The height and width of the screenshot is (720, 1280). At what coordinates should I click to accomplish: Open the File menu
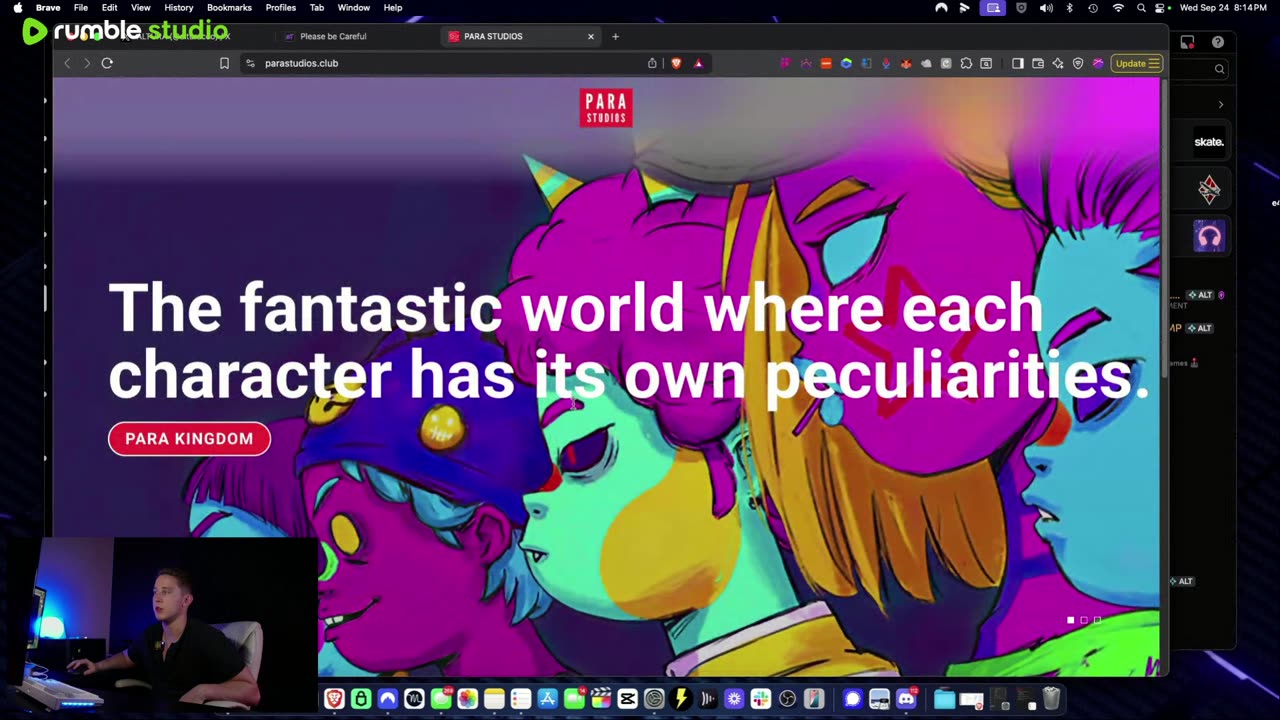81,8
